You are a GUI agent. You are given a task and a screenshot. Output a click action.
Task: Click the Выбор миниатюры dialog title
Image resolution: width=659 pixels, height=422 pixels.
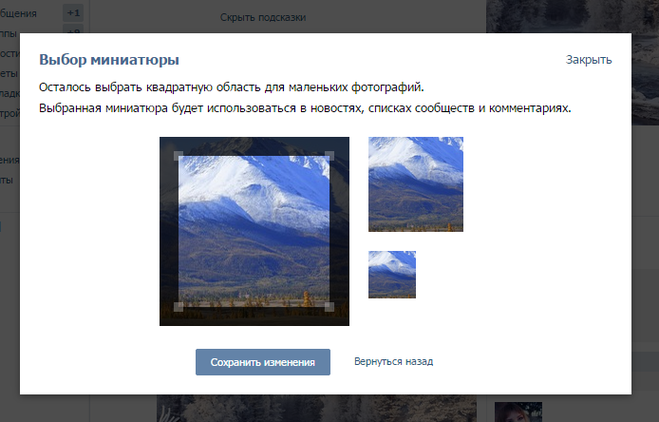click(x=109, y=60)
